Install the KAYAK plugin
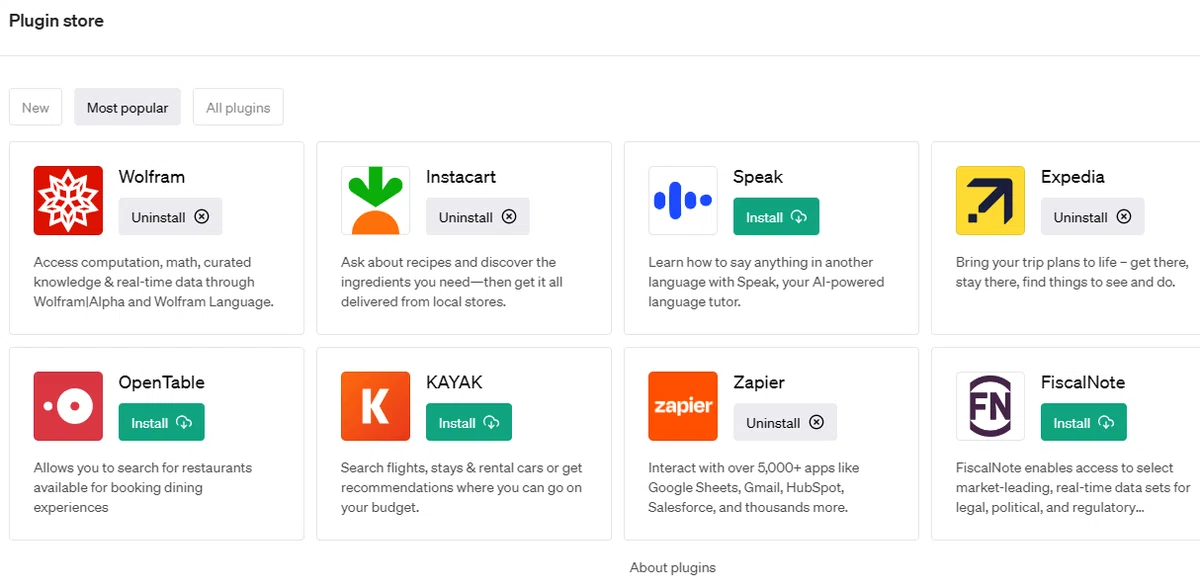The image size is (1200, 583). point(468,422)
